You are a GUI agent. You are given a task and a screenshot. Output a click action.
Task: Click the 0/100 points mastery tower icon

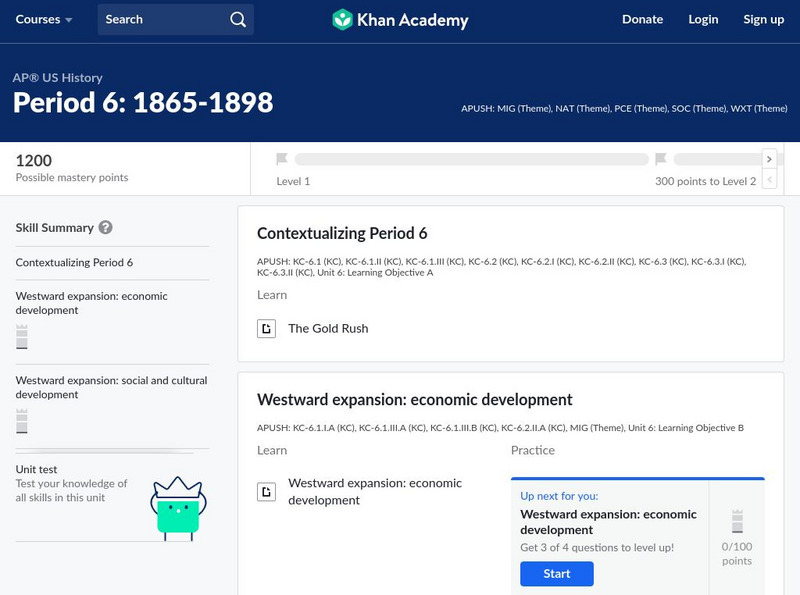738,522
